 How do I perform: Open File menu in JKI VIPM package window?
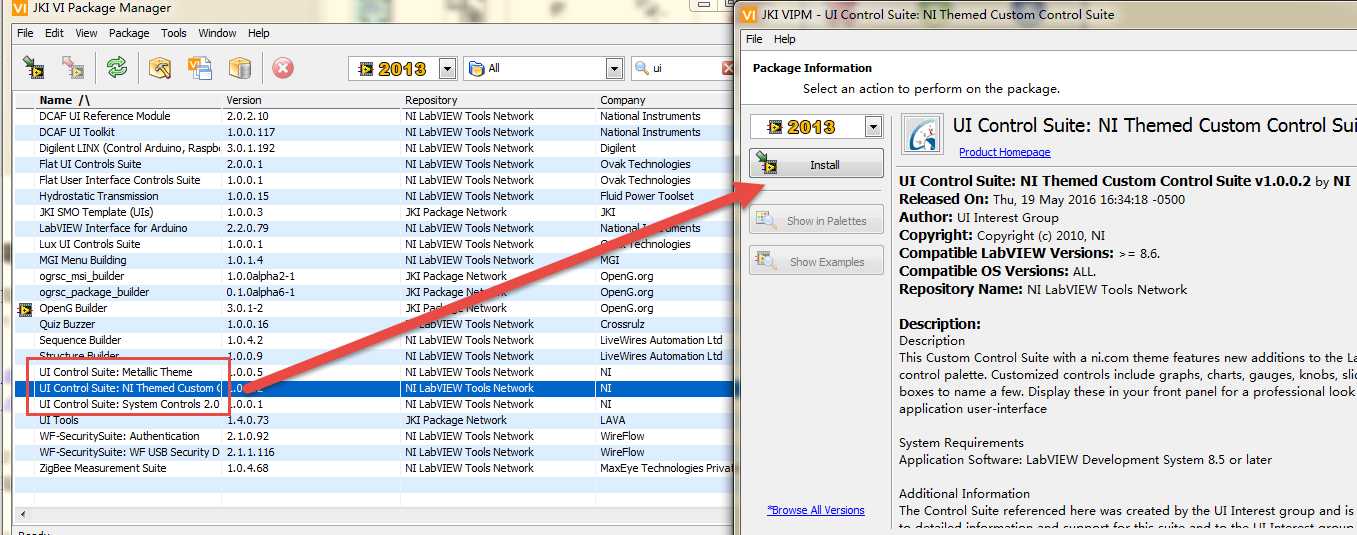(755, 39)
